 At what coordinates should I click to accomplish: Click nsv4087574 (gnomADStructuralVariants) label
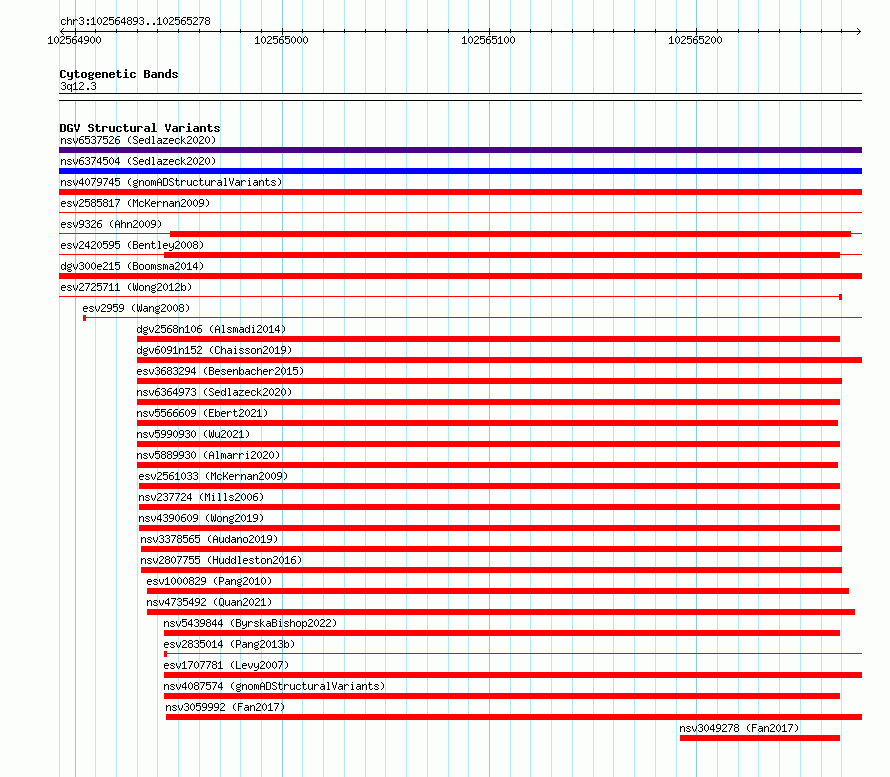click(x=274, y=686)
